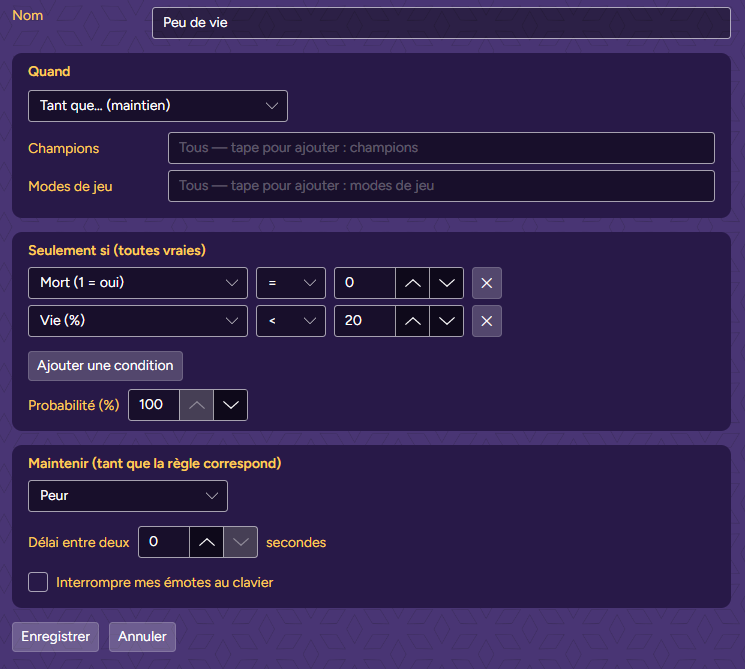Open the Vie (%) variable dropdown
745x669 pixels.
[138, 321]
